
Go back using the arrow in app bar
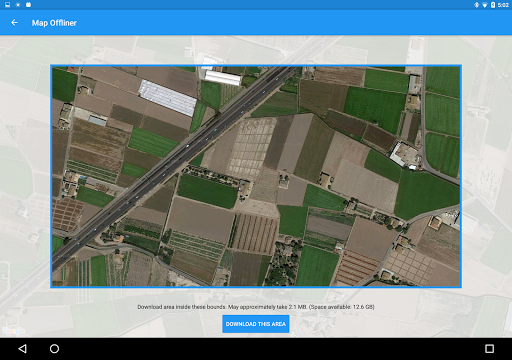(x=14, y=23)
